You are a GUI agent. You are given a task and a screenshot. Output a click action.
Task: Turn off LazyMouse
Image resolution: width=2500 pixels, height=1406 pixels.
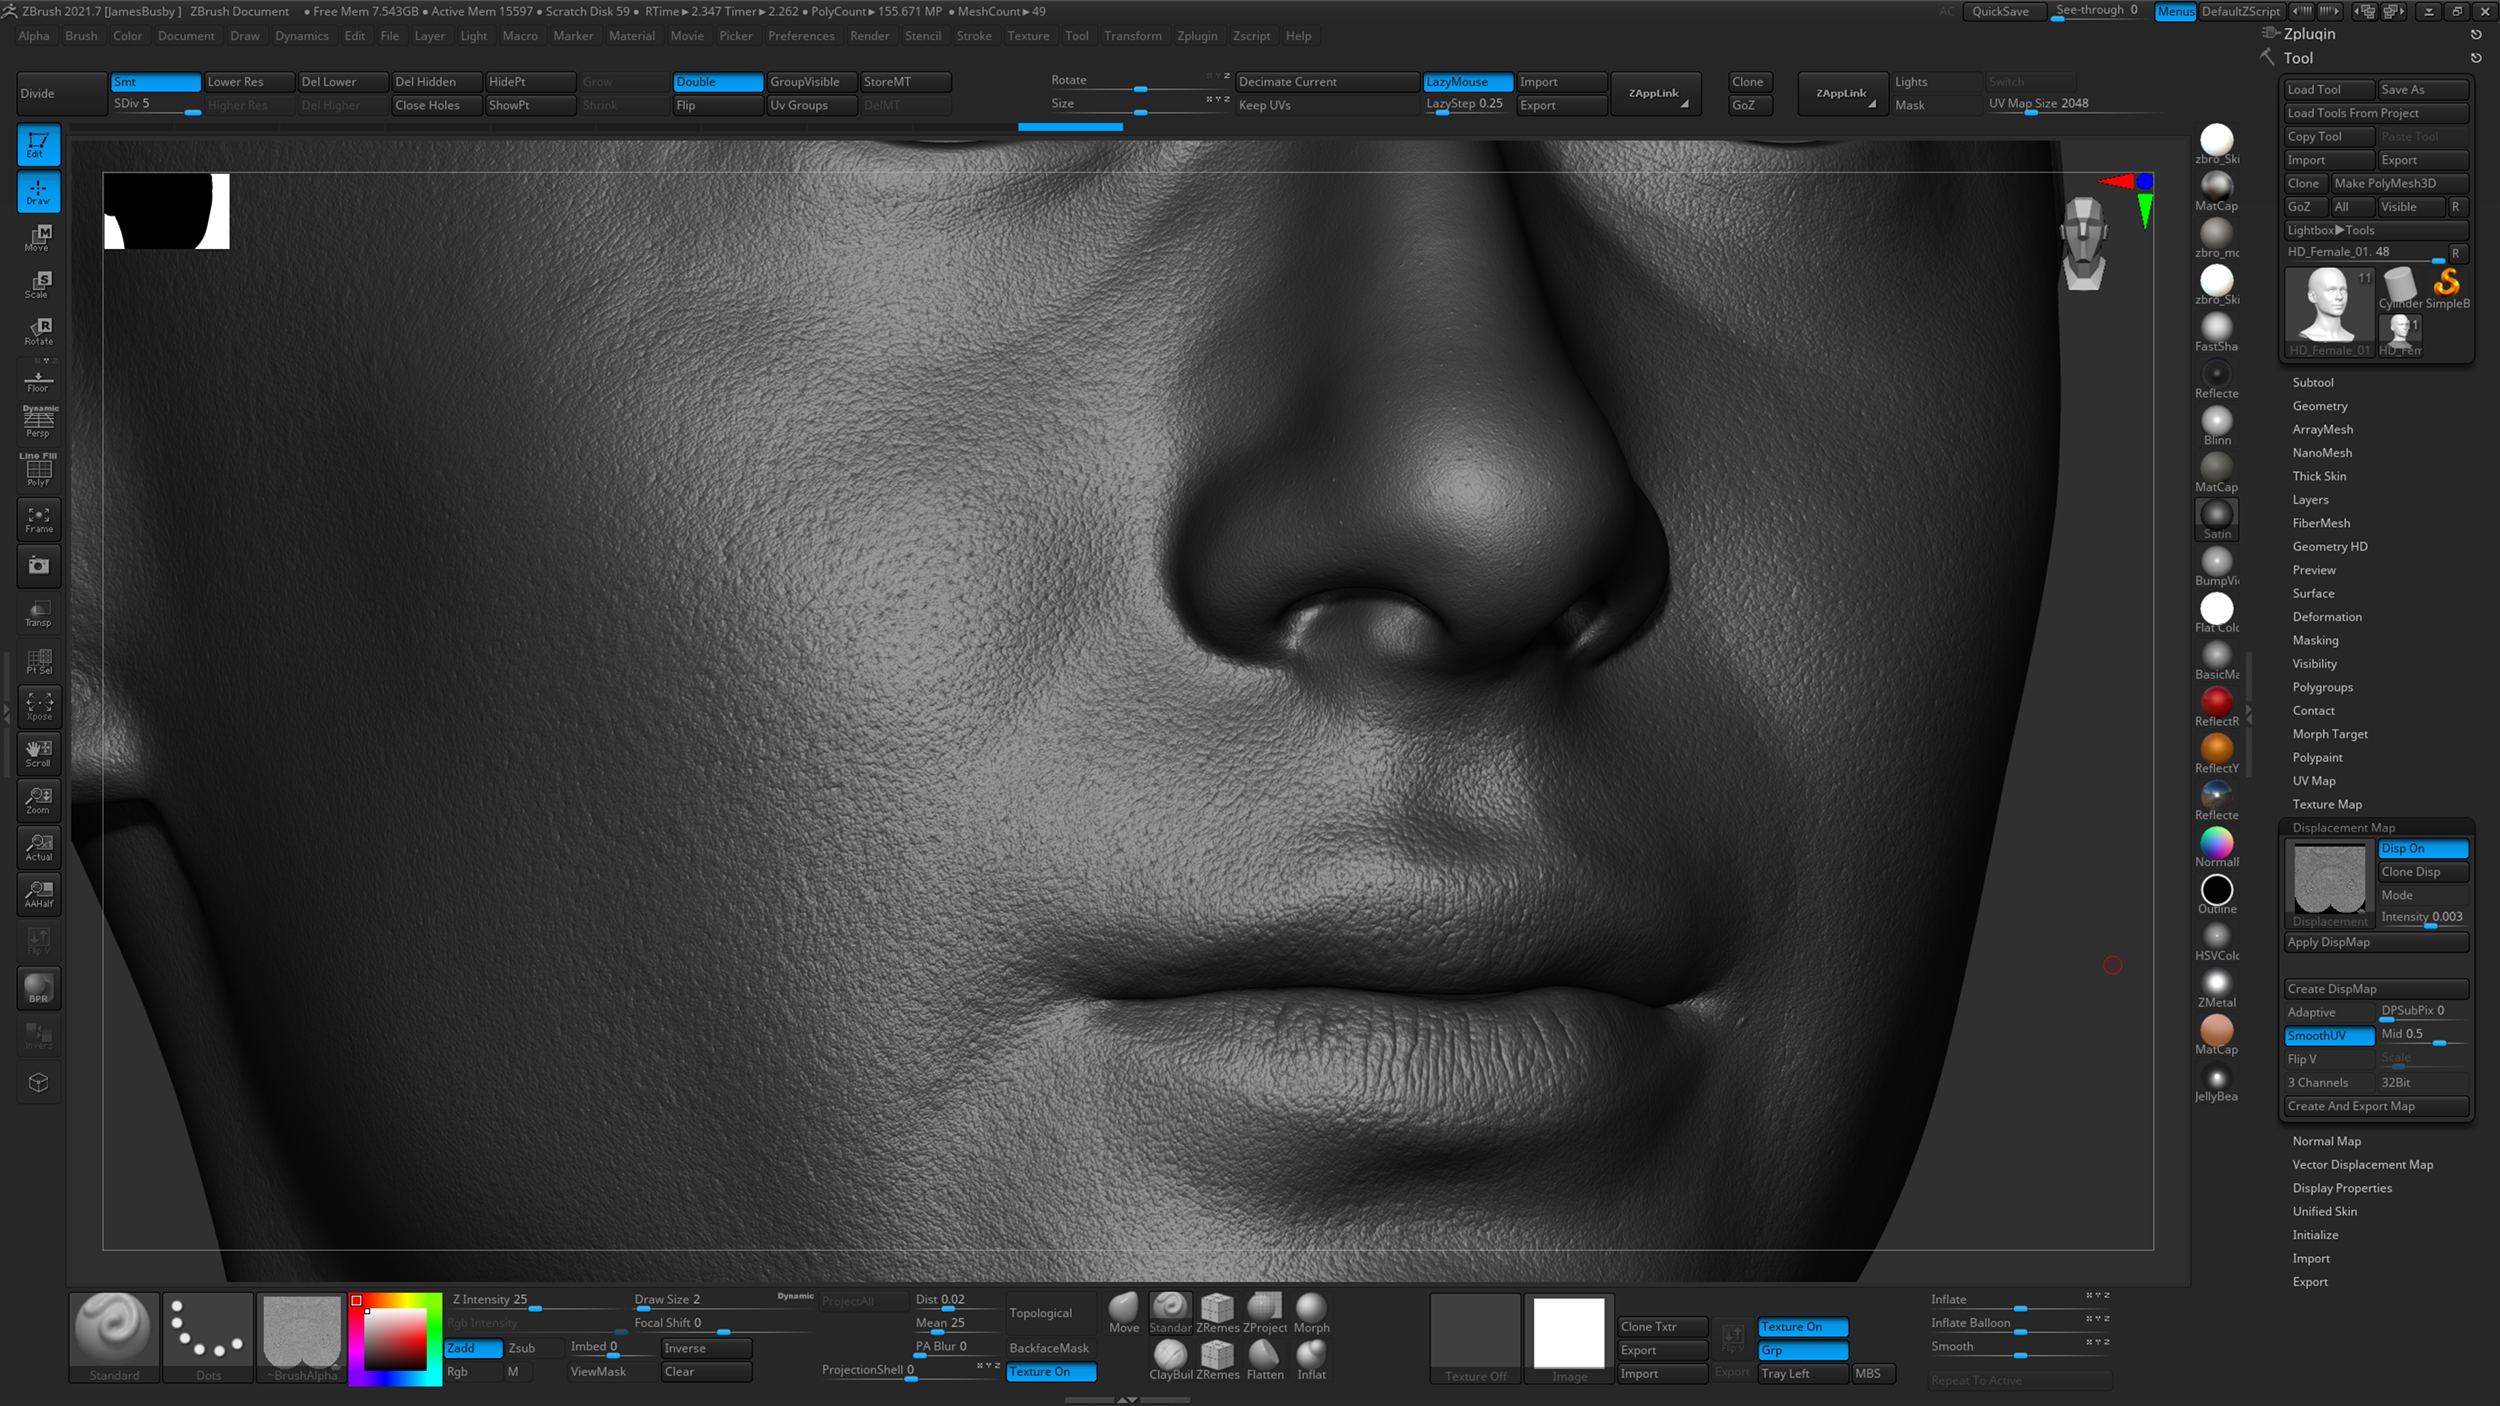pos(1466,82)
